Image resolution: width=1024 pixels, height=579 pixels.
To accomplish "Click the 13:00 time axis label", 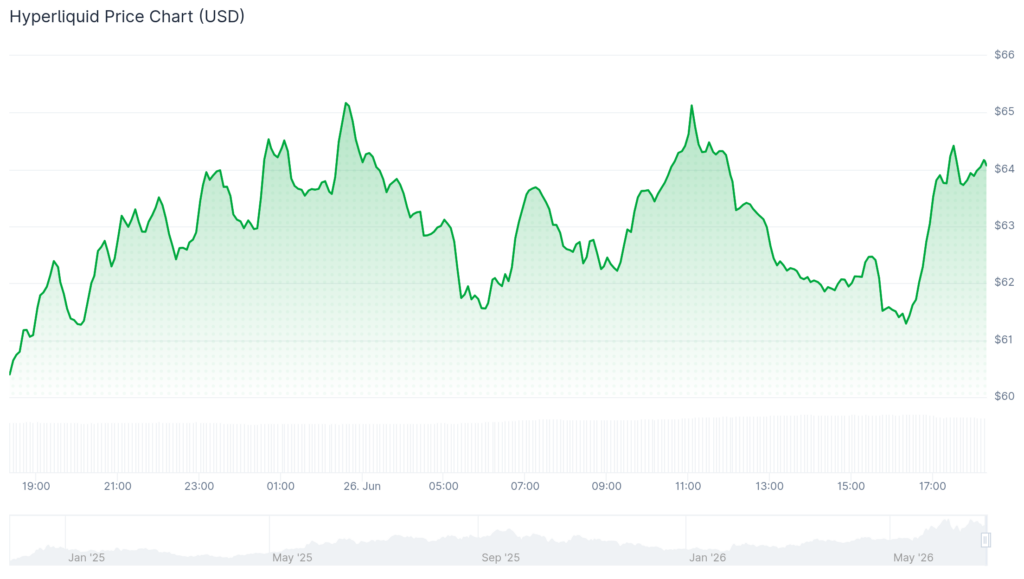I will pyautogui.click(x=769, y=486).
